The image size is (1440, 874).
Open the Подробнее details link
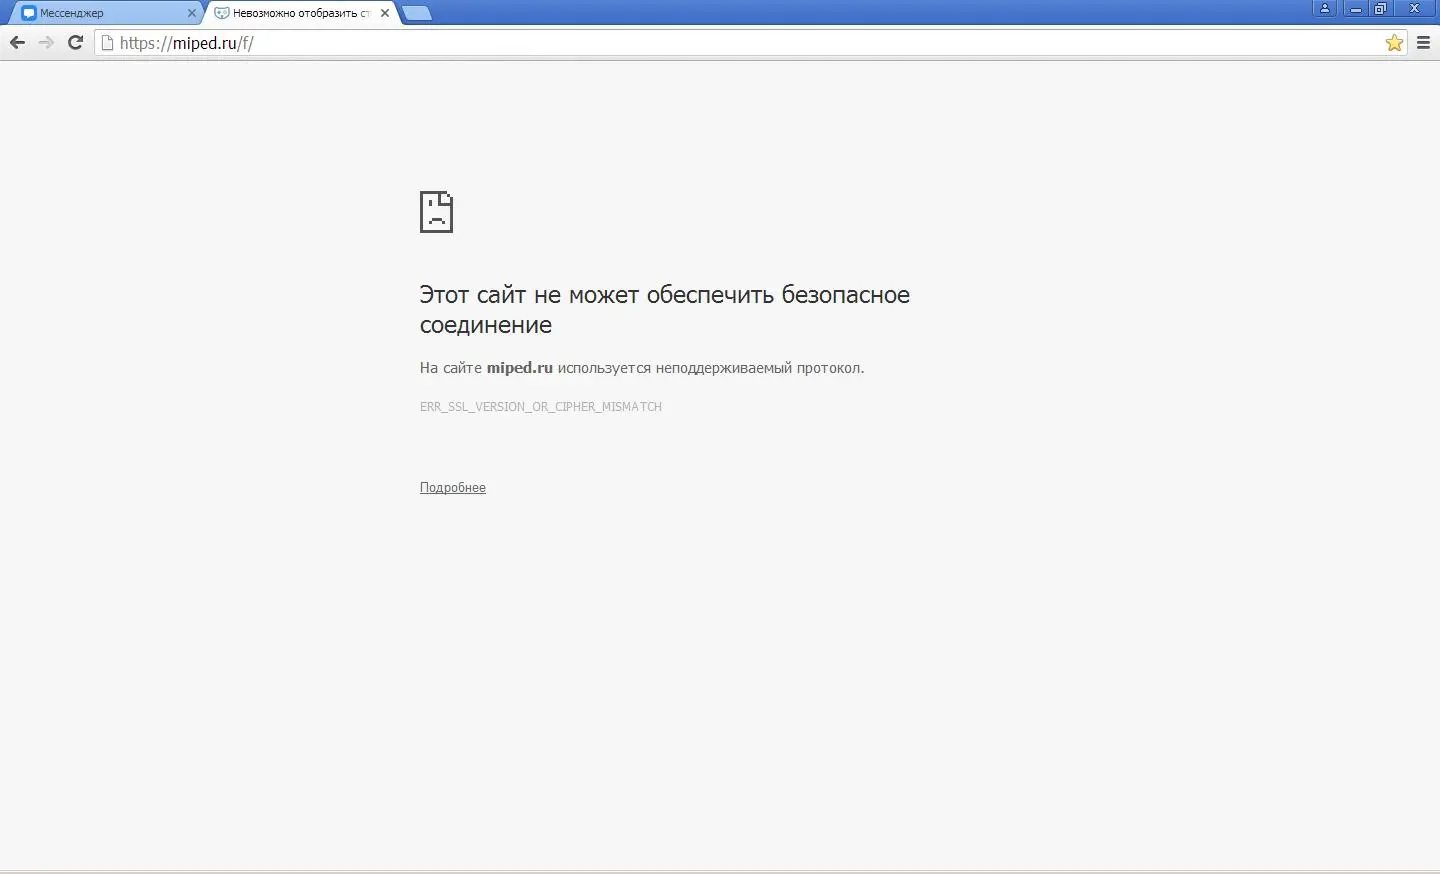(453, 488)
